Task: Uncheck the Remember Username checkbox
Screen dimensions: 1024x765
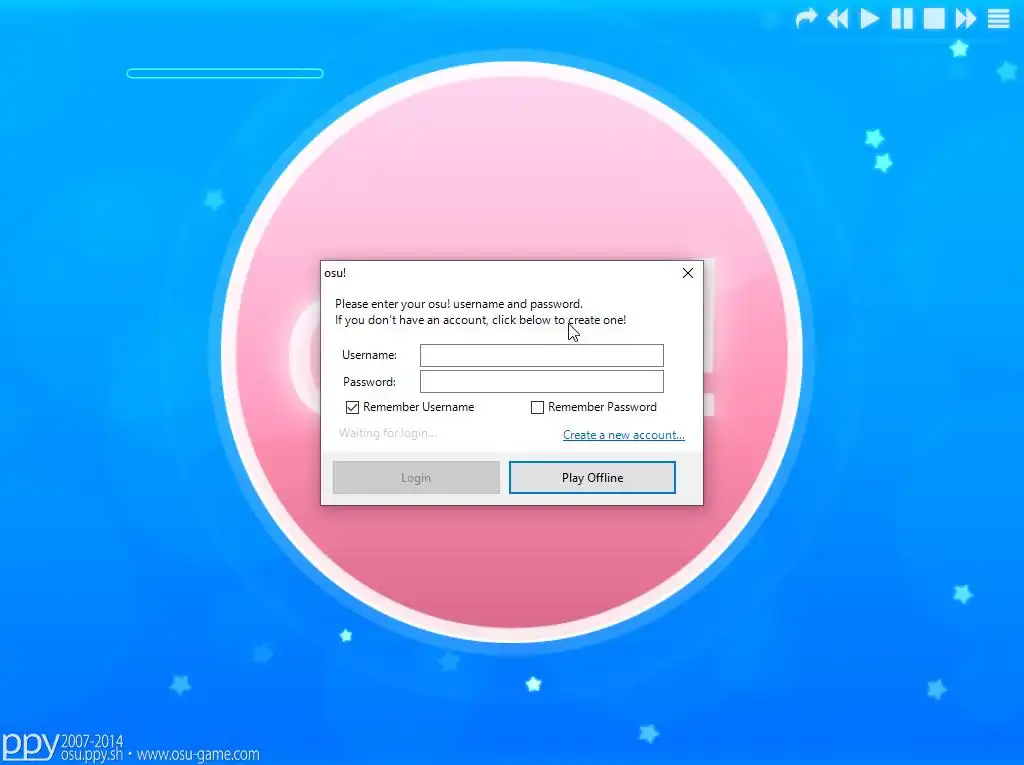Action: [353, 408]
